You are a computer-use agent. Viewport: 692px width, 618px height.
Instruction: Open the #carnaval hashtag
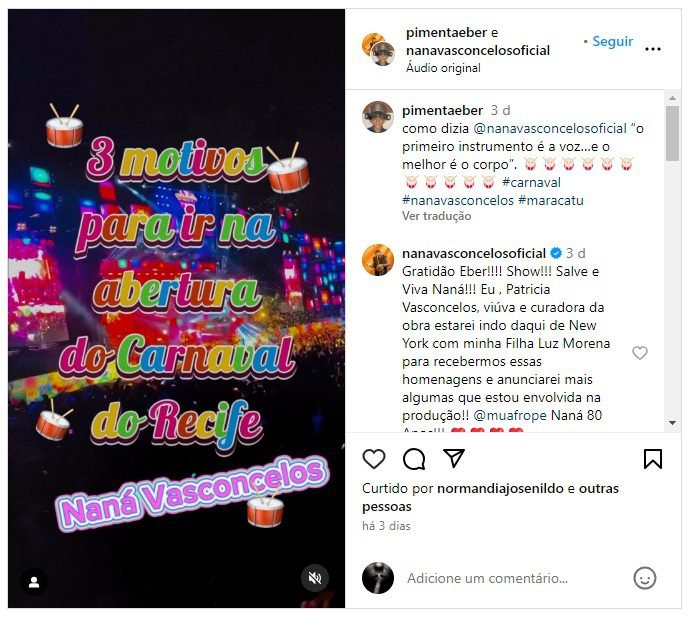pos(531,182)
